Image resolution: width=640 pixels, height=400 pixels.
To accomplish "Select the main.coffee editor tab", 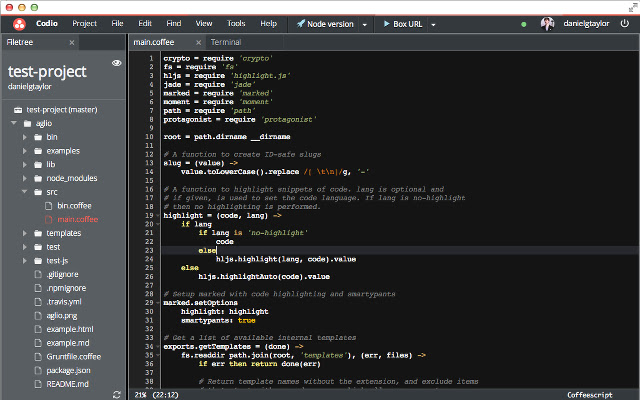I will tap(153, 42).
